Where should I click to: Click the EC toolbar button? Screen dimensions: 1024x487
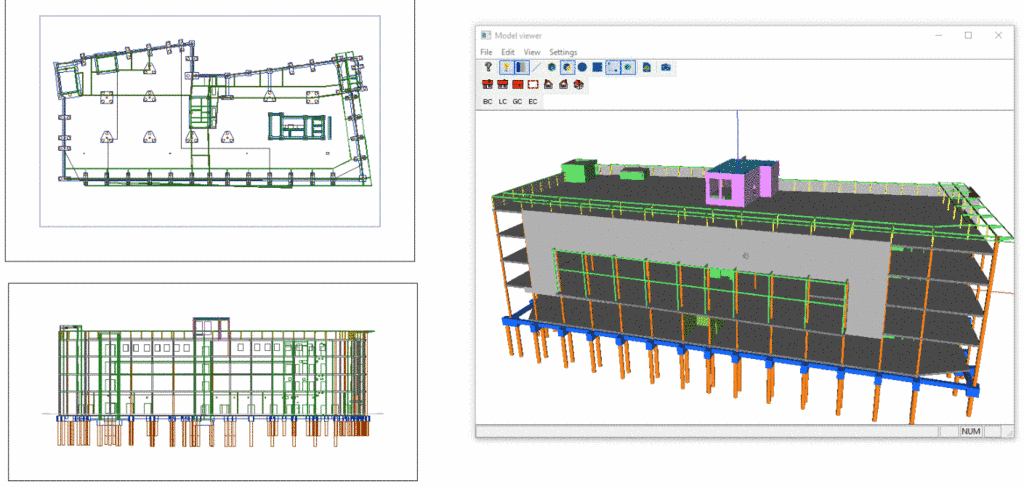[533, 102]
